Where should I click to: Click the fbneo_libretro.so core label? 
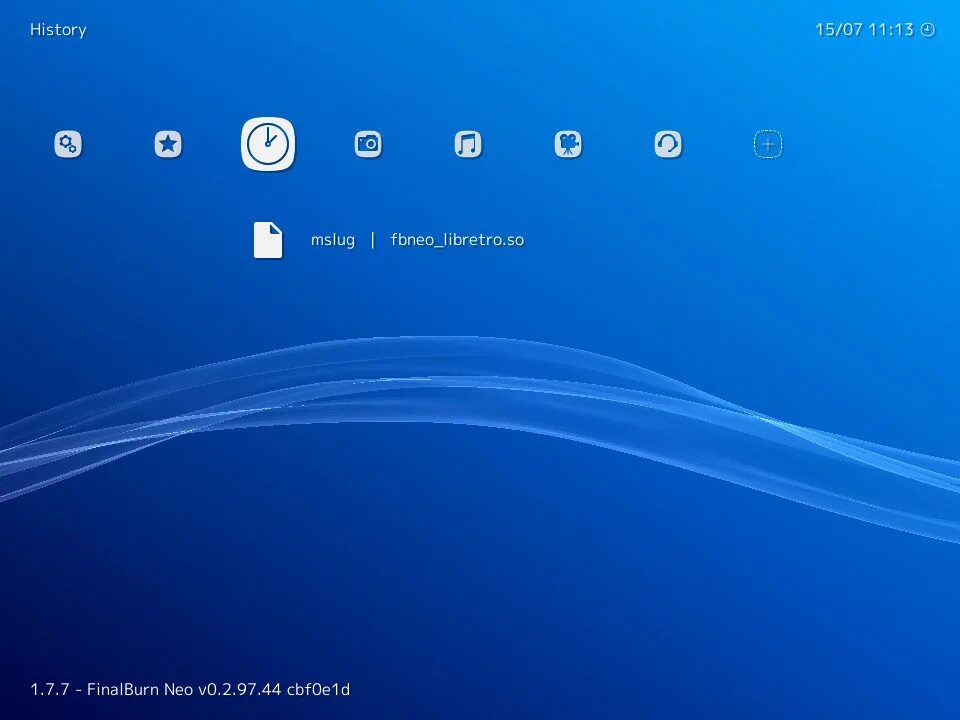pos(457,240)
